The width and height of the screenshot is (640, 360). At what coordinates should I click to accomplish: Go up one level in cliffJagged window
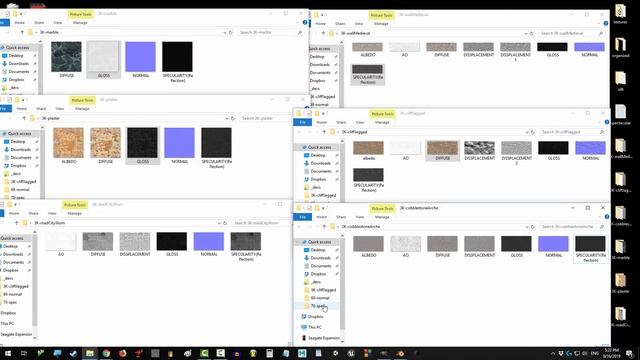click(x=324, y=132)
